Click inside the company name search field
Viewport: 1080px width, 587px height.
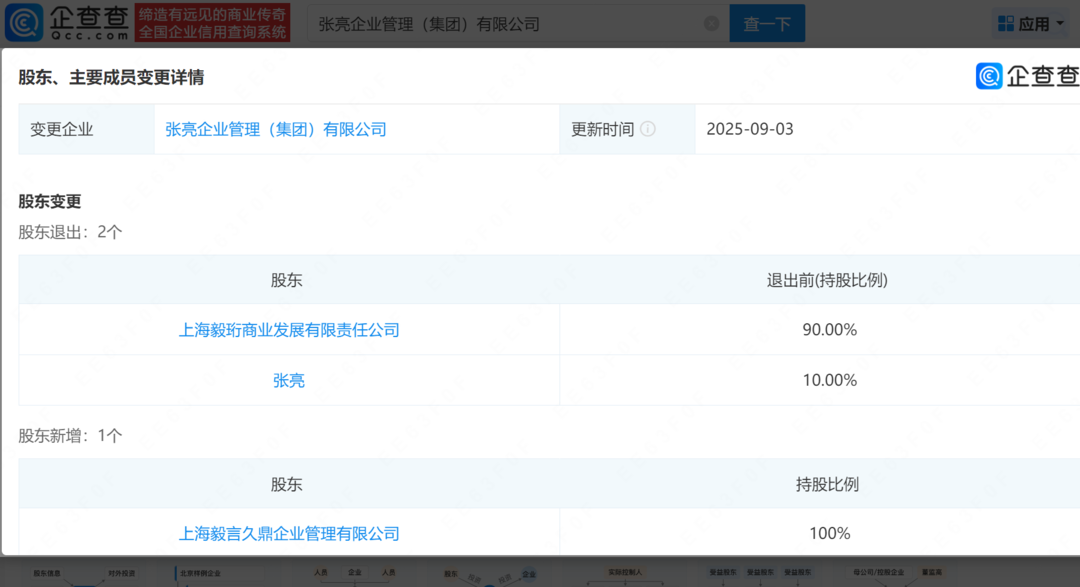[500, 23]
